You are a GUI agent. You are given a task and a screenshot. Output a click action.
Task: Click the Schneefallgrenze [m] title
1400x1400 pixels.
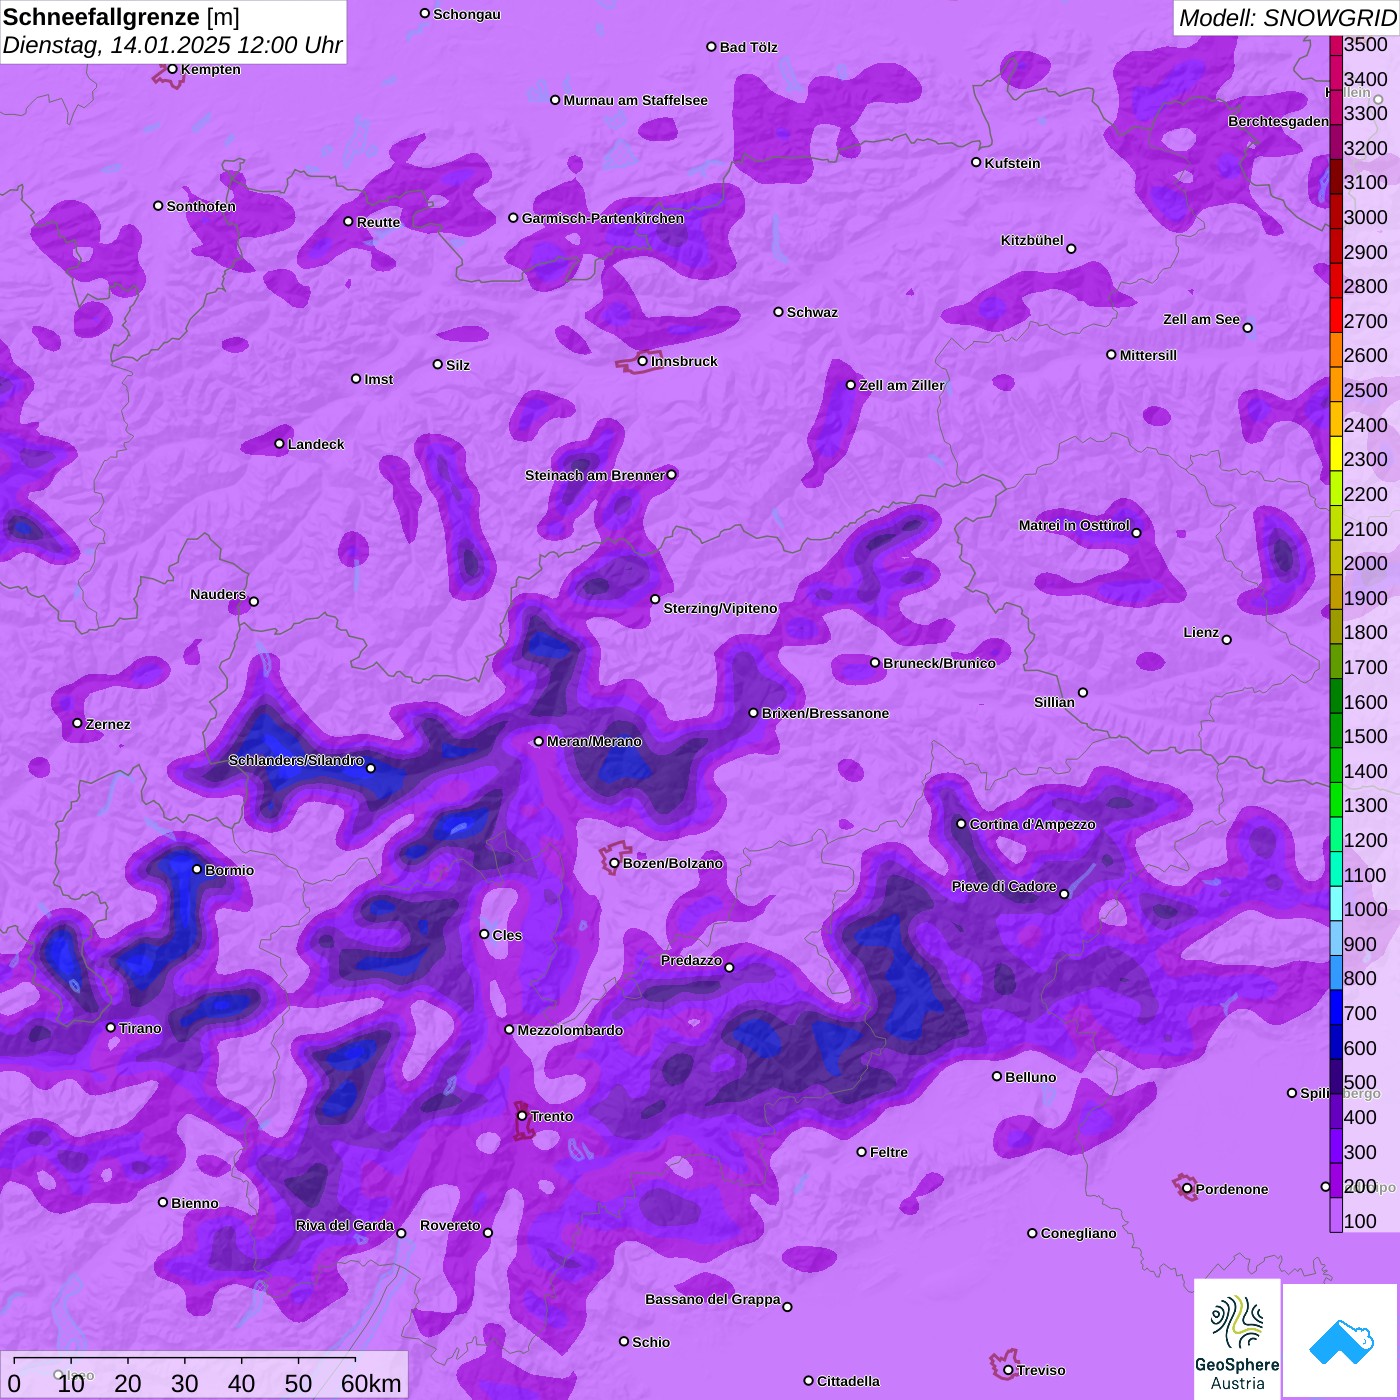click(x=122, y=17)
